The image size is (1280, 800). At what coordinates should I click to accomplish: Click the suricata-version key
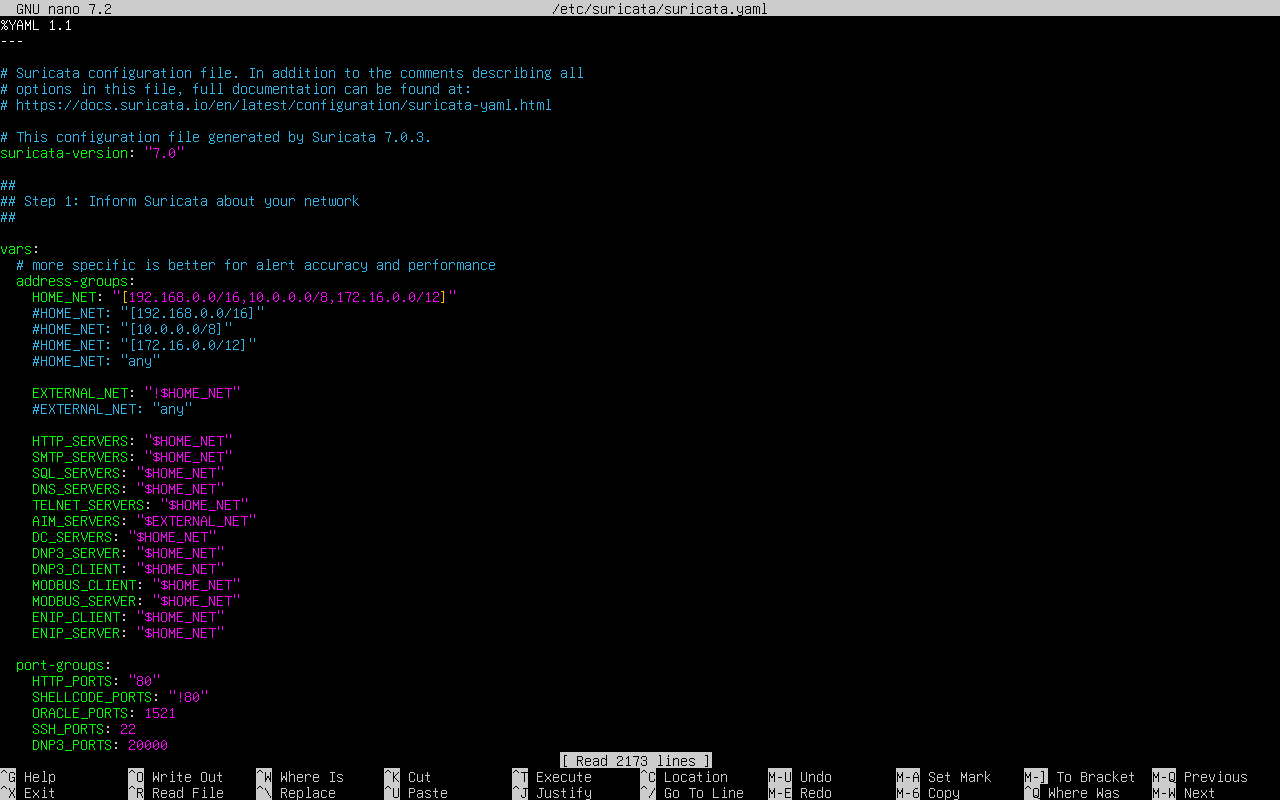pos(64,153)
